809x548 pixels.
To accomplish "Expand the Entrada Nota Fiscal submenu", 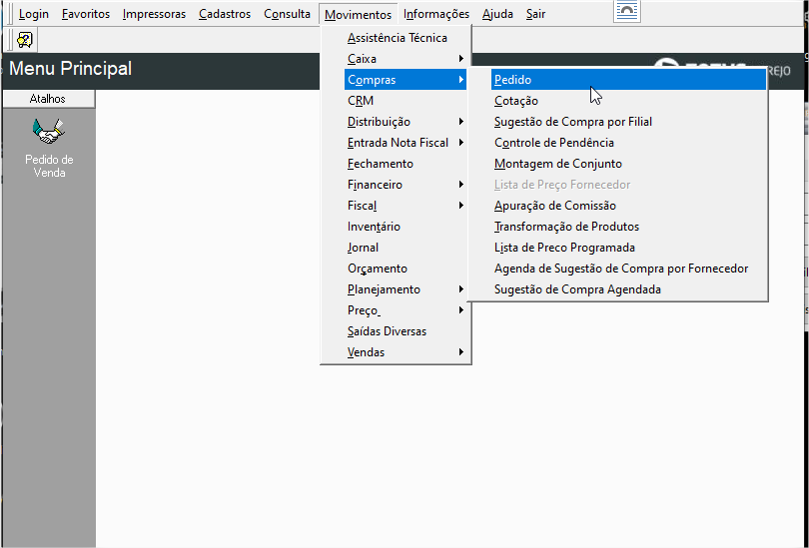I will (396, 142).
